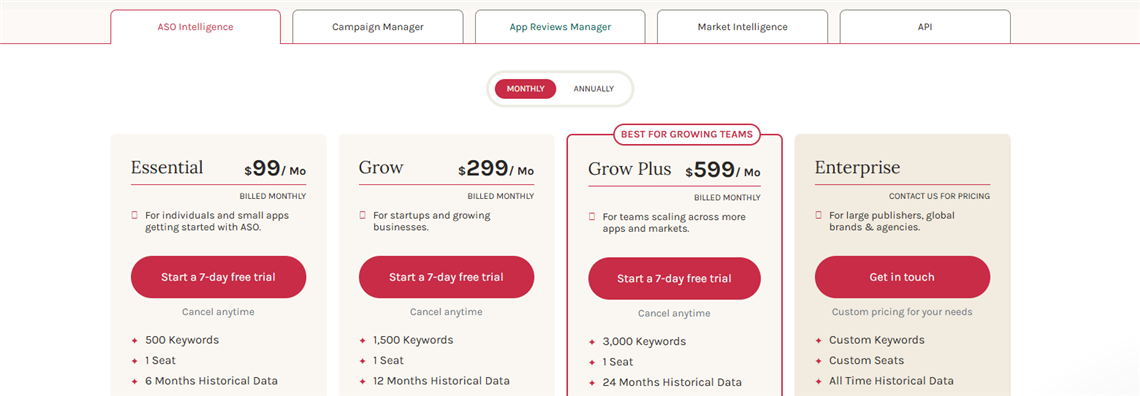This screenshot has height=396, width=1140.
Task: Click Cancel anytime under Grow plan
Action: point(446,312)
